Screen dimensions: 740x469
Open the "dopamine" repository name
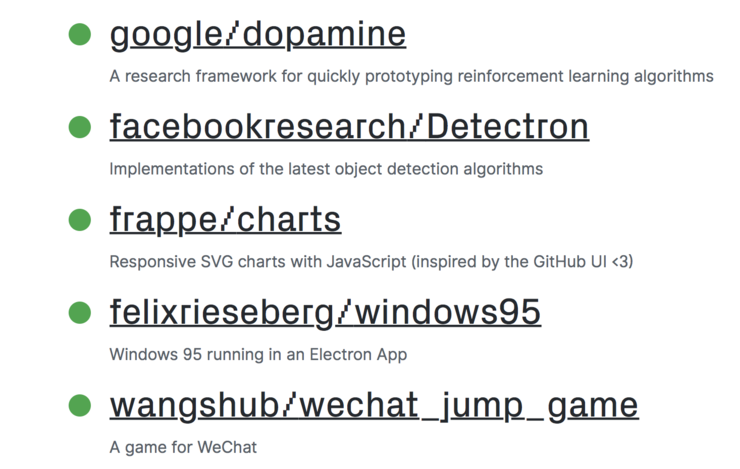pyautogui.click(x=325, y=34)
